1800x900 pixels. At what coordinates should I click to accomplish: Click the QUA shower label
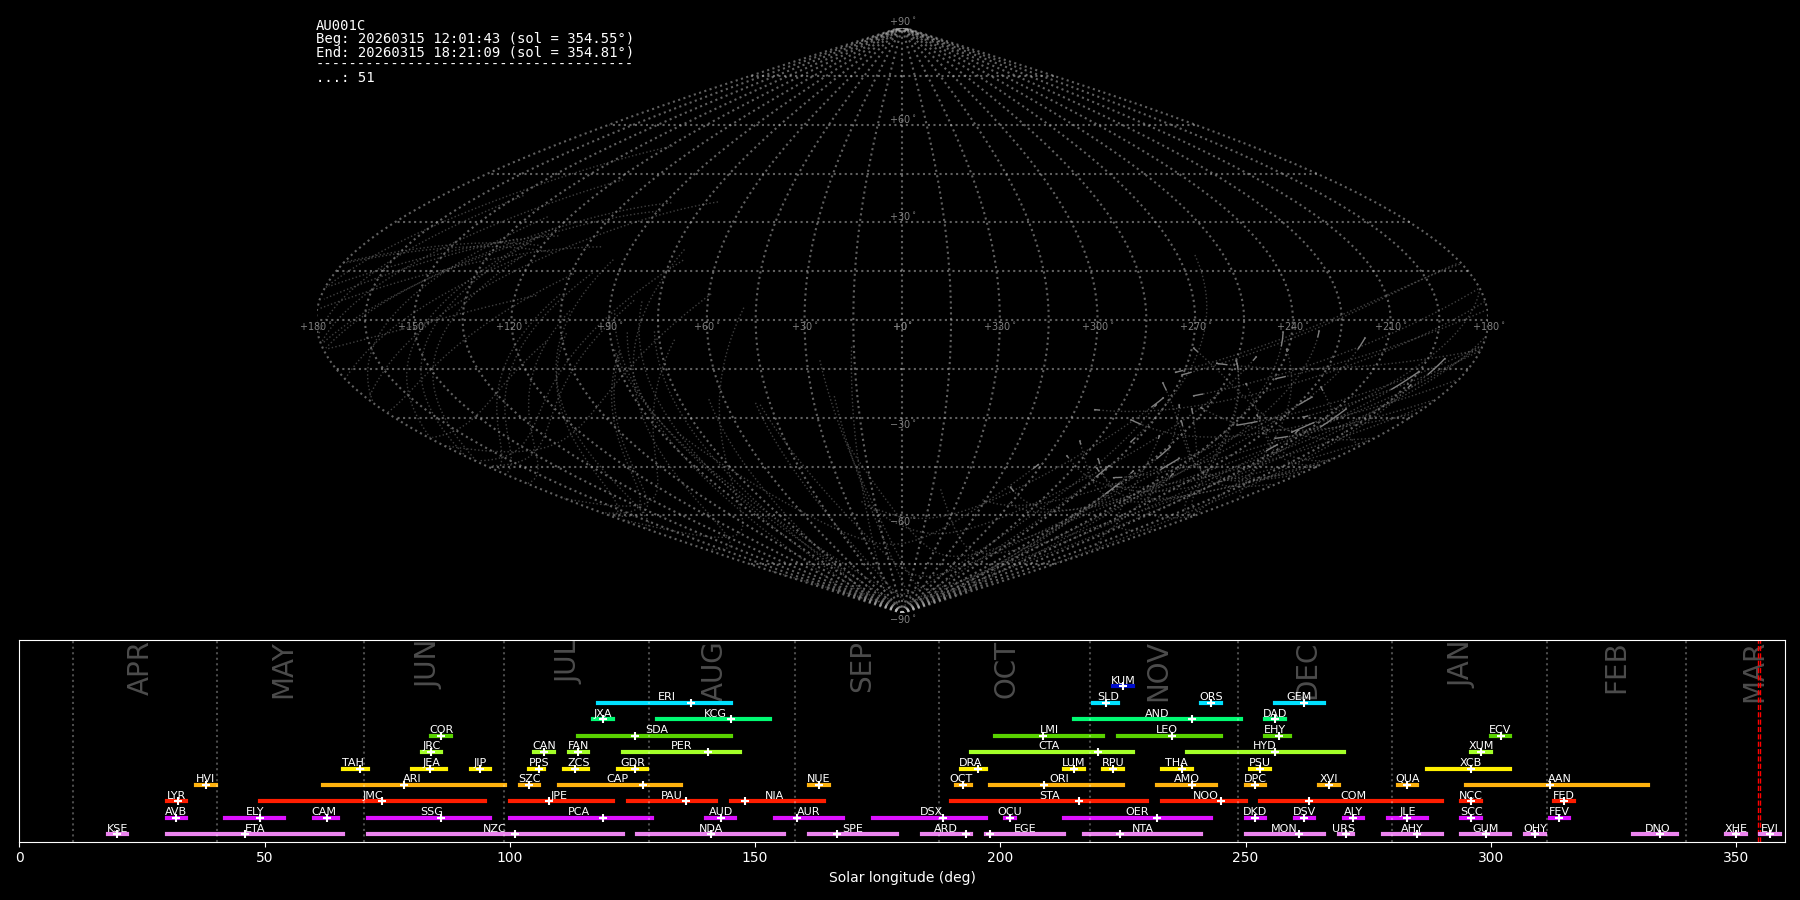(x=1407, y=779)
